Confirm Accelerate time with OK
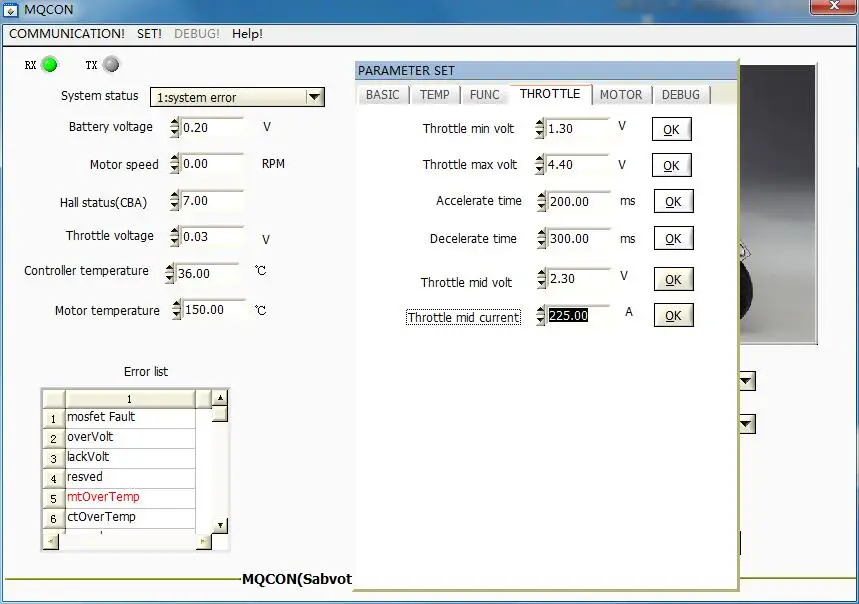 click(673, 201)
